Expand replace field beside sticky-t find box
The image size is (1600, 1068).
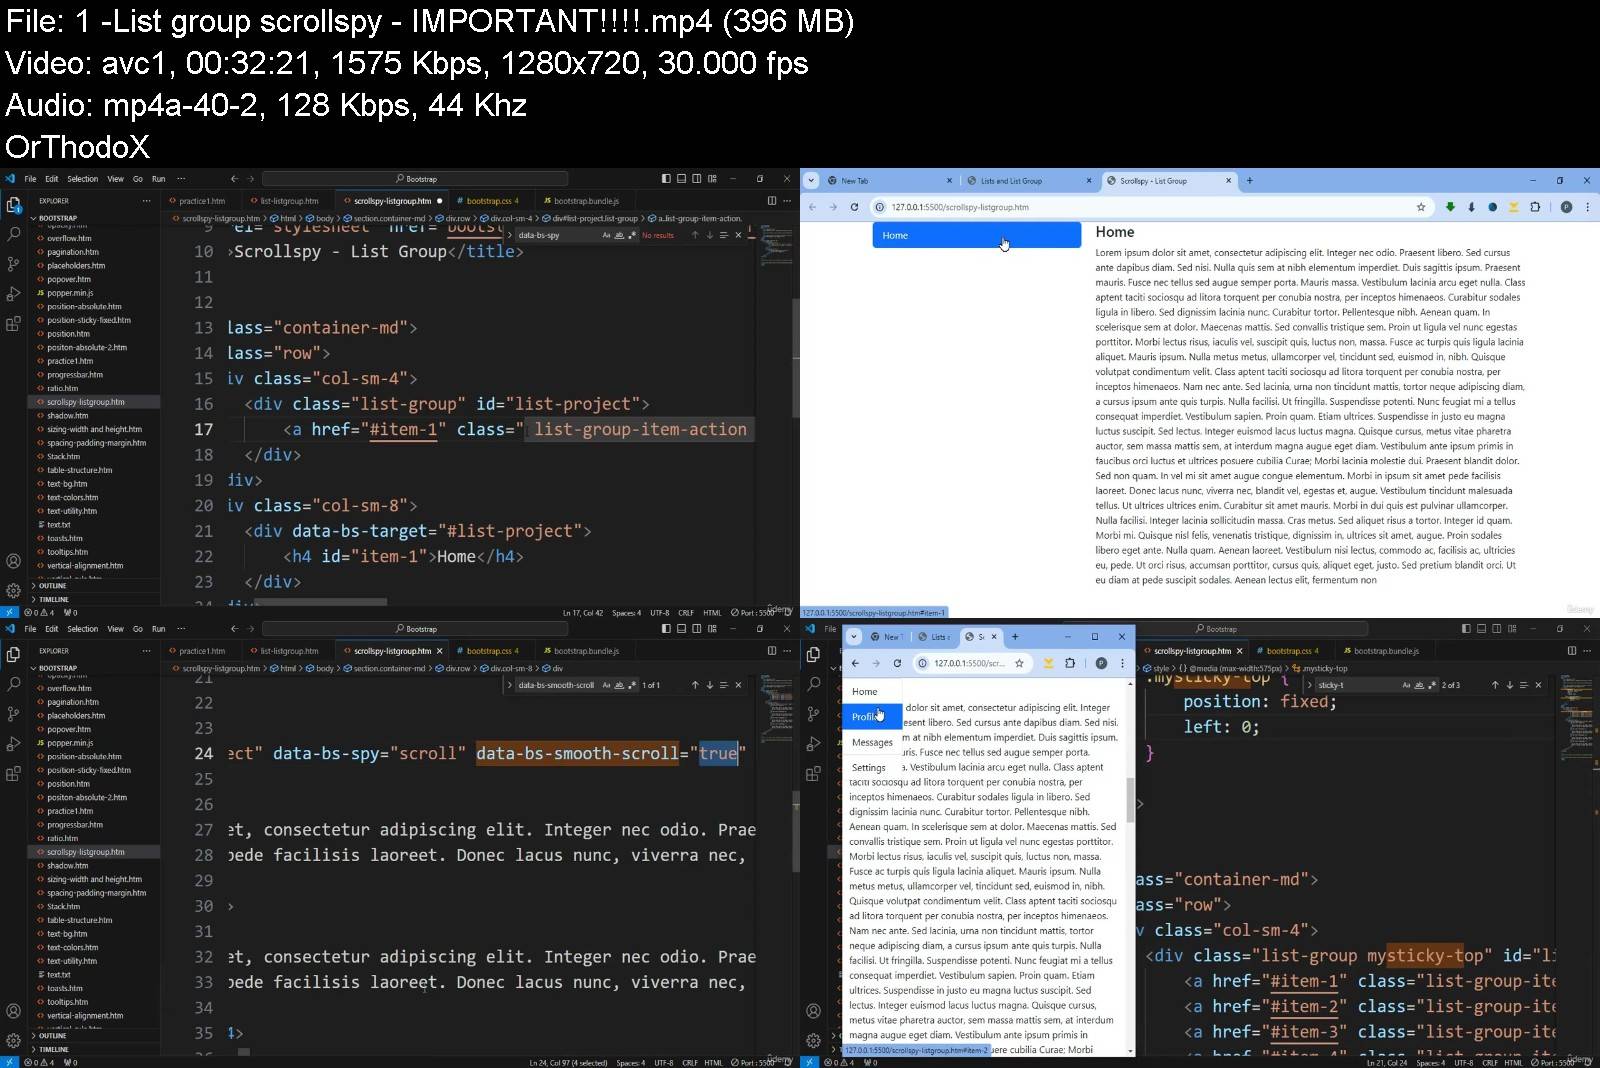coord(1309,685)
